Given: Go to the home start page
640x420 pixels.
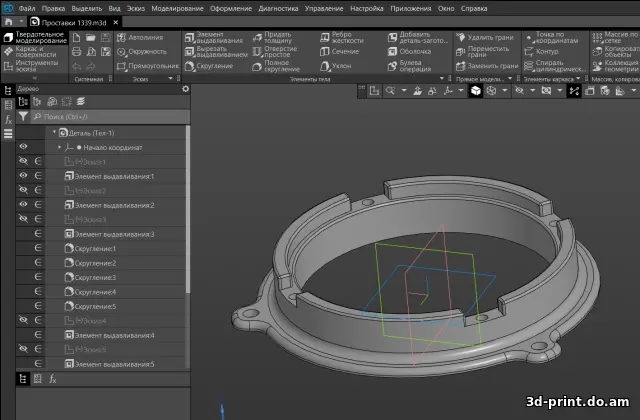Looking at the screenshot, I should pos(9,22).
